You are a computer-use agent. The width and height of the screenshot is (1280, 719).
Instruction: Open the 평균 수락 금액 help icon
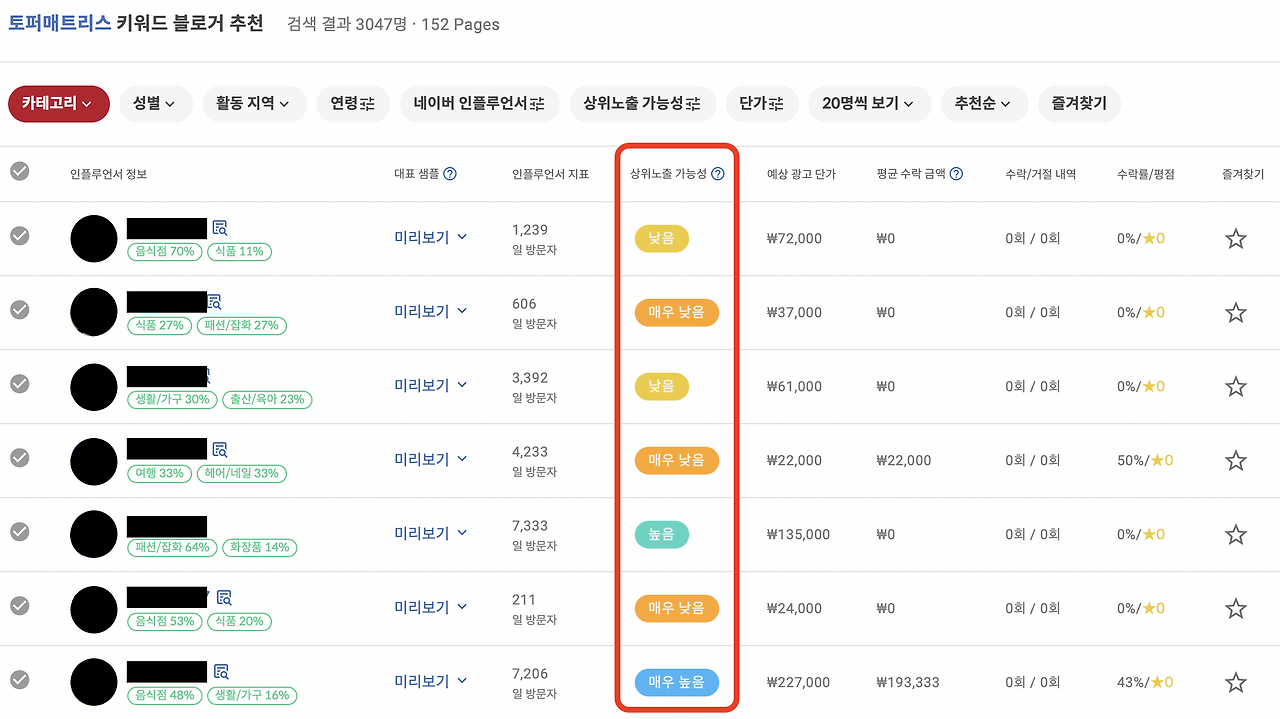[x=956, y=173]
